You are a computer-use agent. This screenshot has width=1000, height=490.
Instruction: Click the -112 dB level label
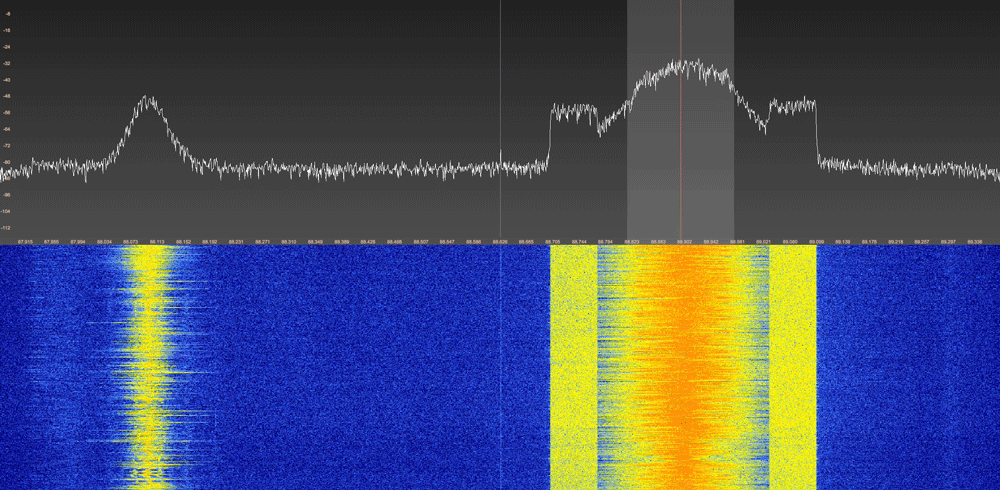[7, 227]
